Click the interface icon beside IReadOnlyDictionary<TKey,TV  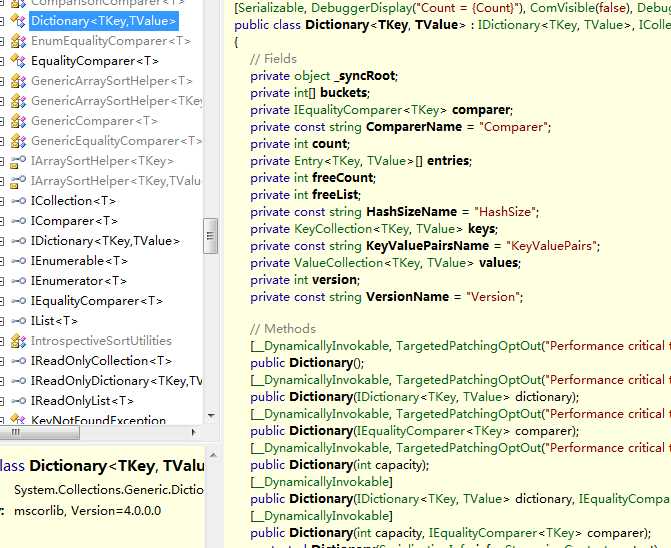point(18,381)
